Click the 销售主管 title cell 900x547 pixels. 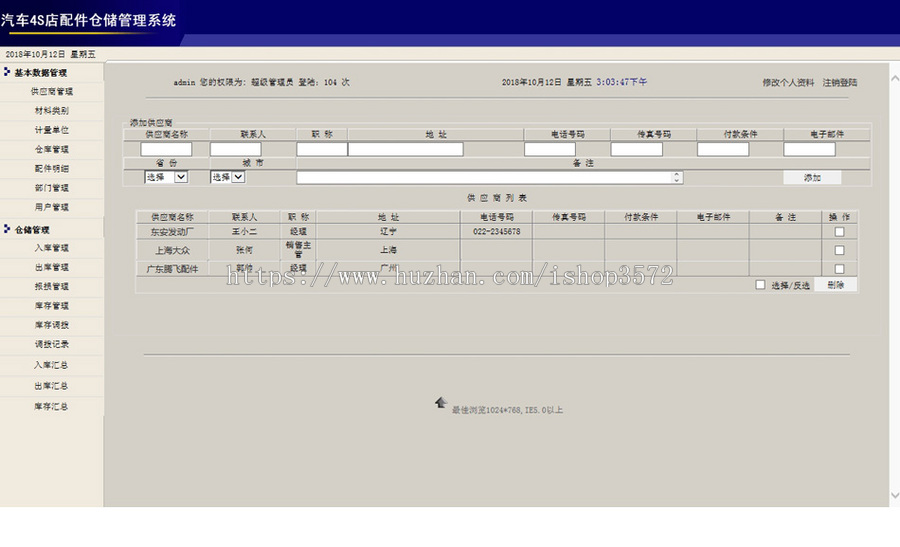pyautogui.click(x=298, y=249)
